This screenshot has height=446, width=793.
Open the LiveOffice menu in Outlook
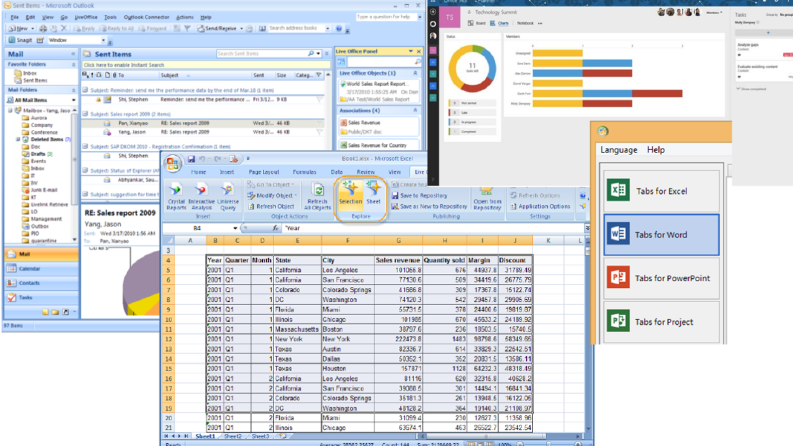tap(86, 17)
